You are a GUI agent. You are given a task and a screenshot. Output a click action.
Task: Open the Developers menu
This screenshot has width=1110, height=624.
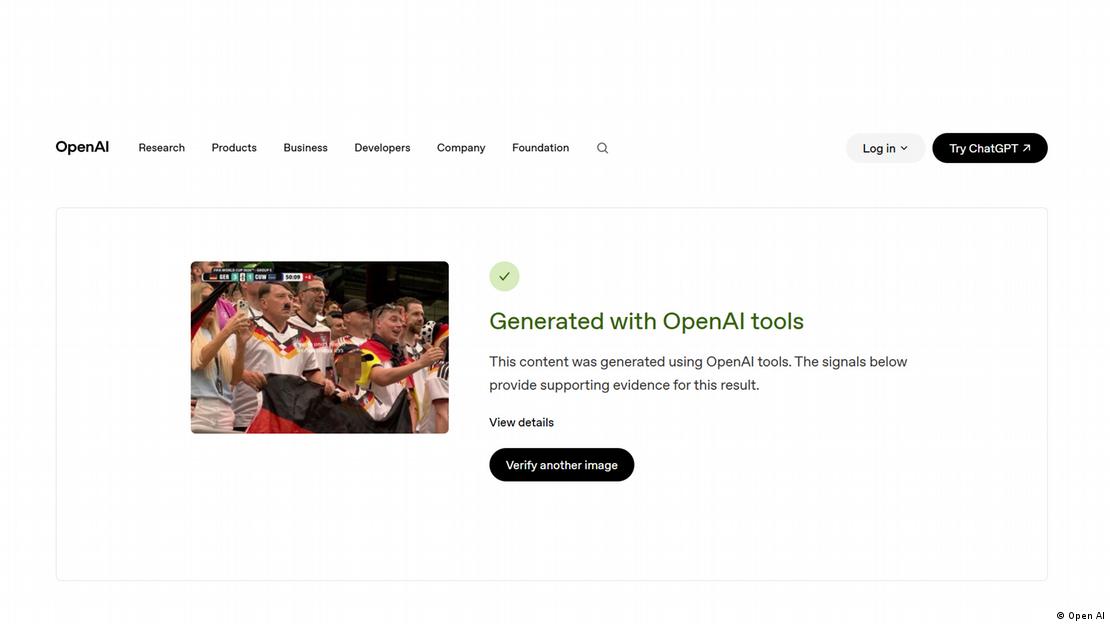[x=382, y=148]
